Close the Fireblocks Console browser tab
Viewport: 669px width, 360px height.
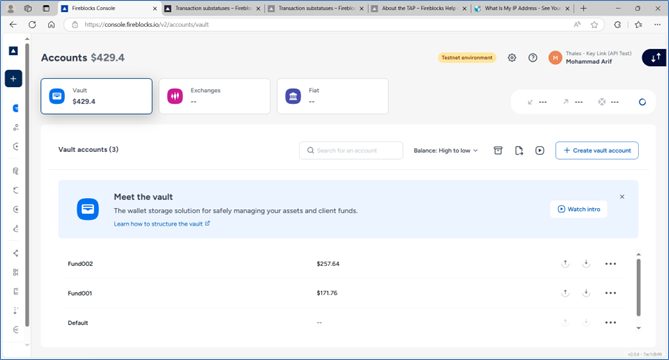155,9
